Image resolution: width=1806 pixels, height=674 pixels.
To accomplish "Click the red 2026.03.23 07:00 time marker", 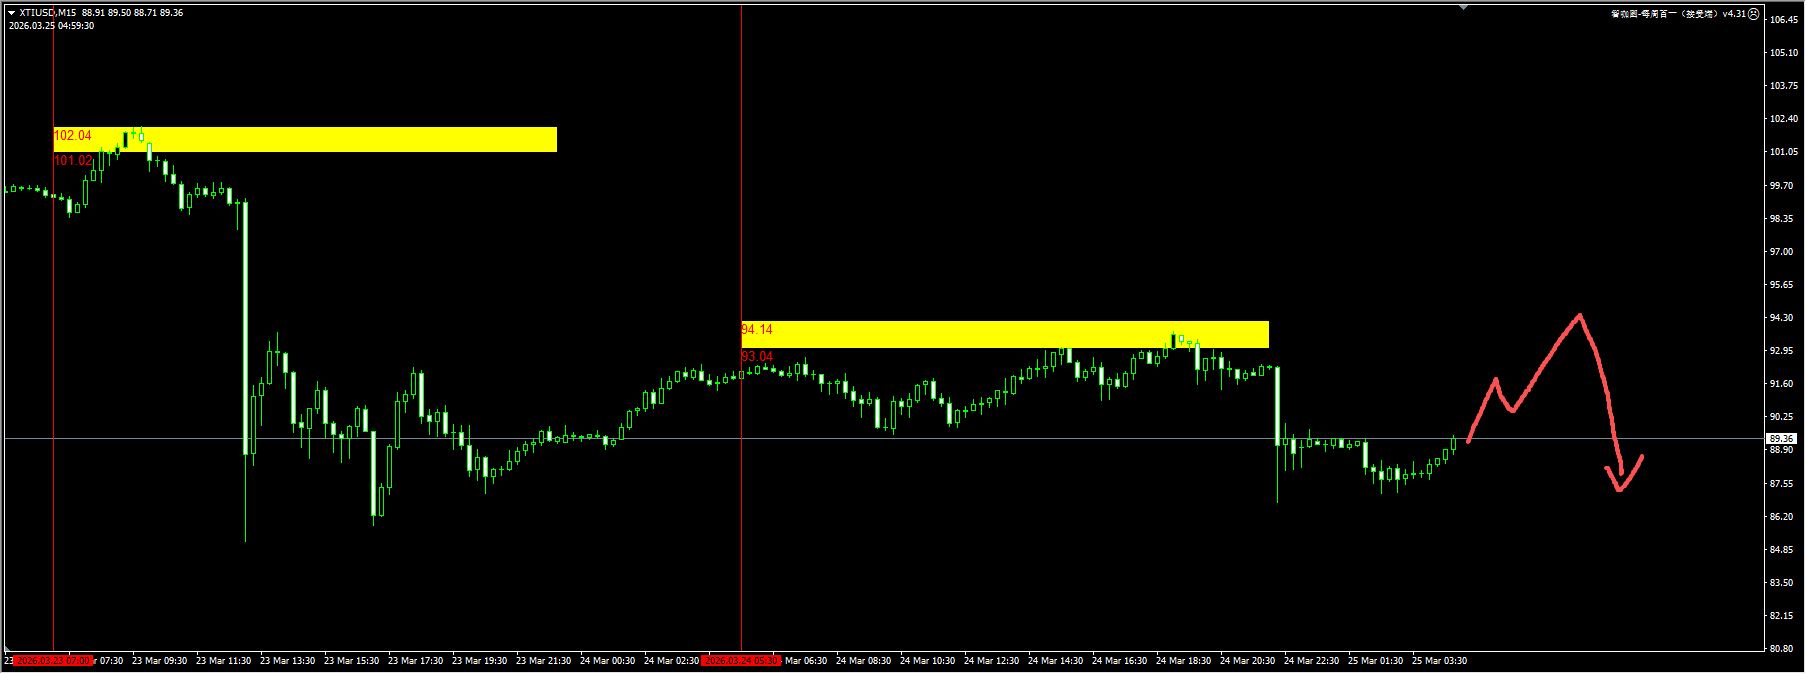I will tap(53, 661).
